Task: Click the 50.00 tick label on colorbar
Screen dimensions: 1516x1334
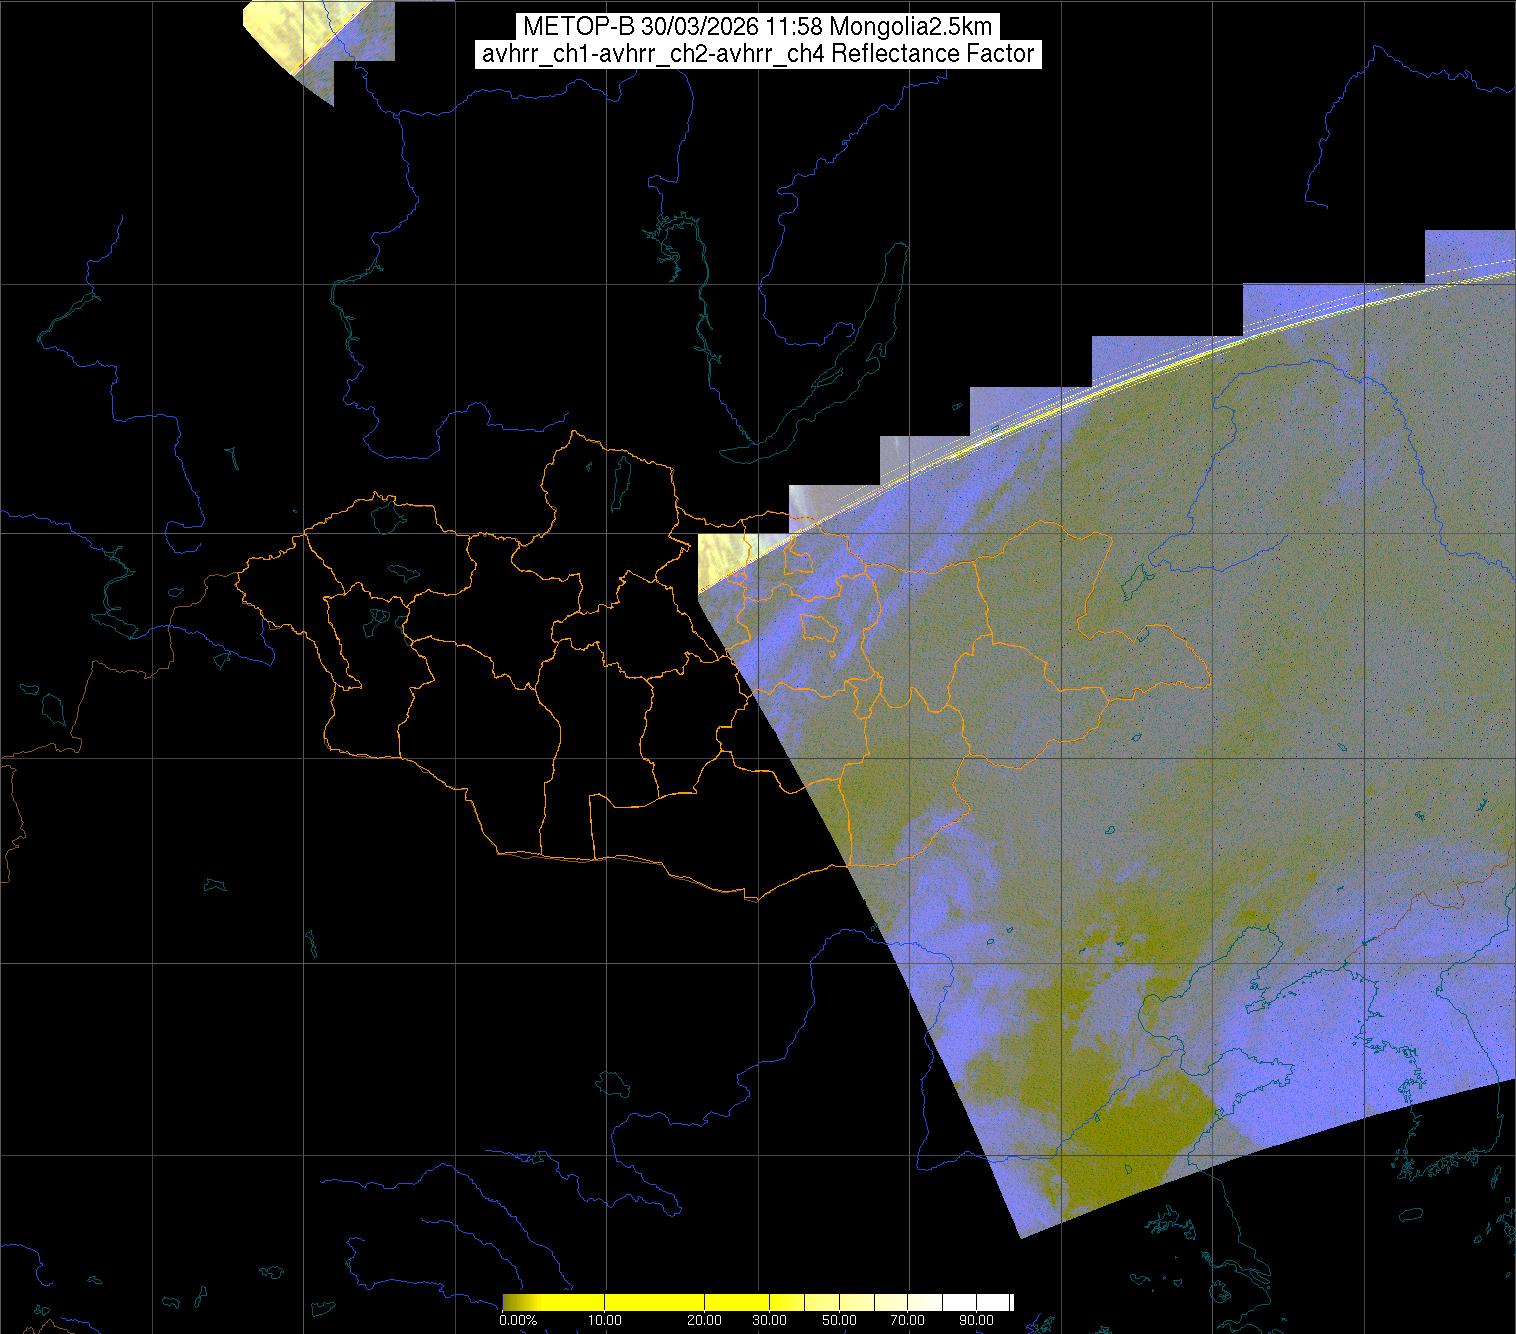Action: pos(839,1320)
